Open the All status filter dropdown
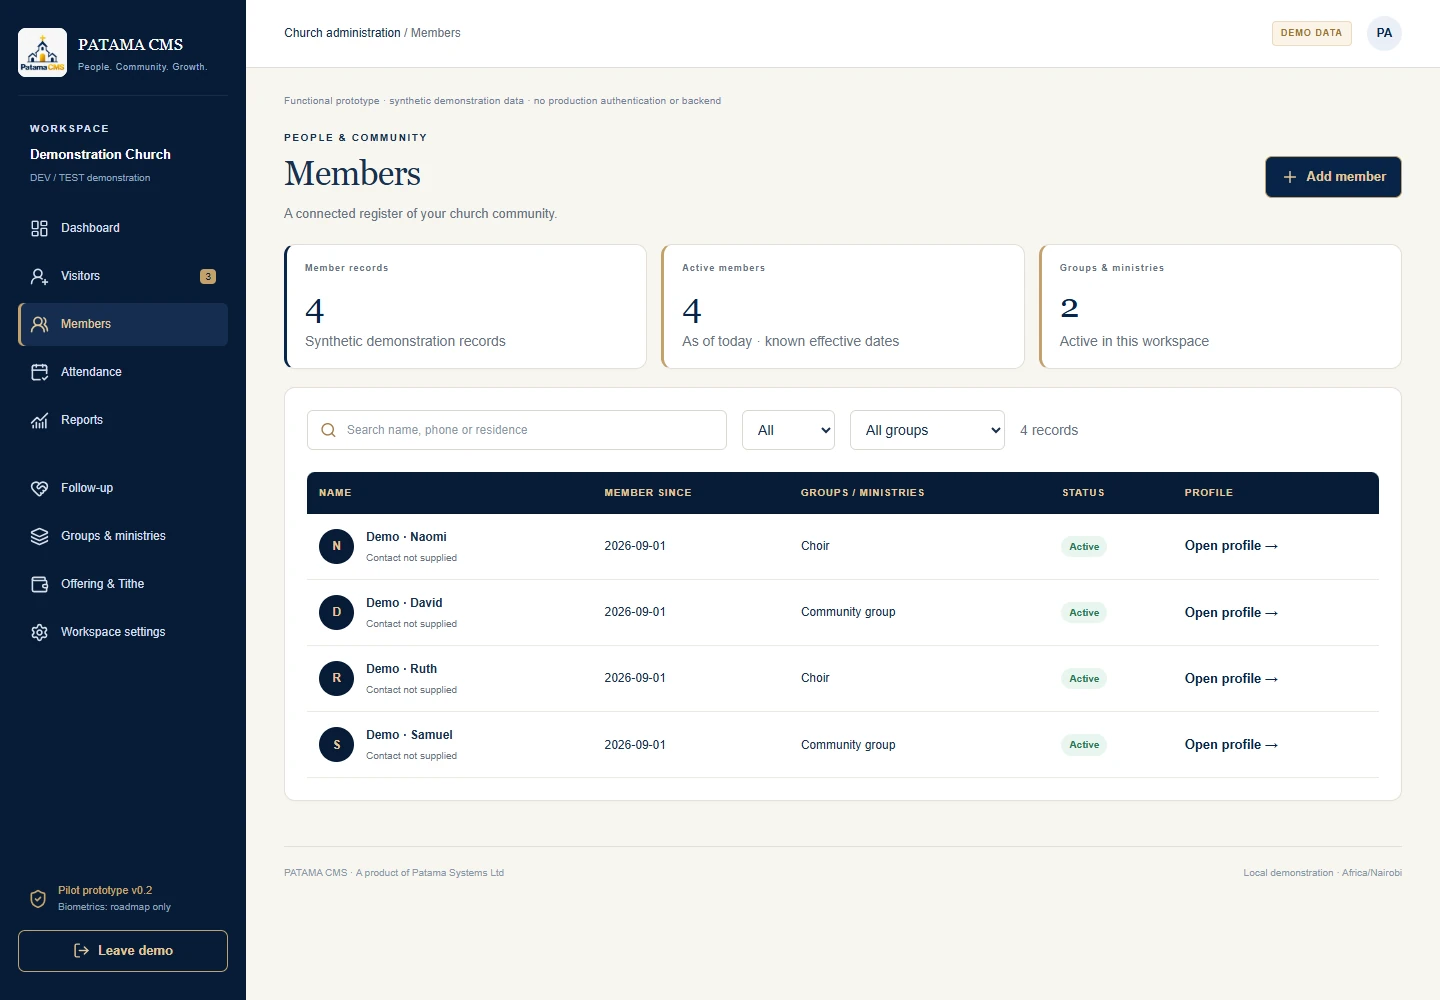Viewport: 1440px width, 1000px height. (x=788, y=430)
